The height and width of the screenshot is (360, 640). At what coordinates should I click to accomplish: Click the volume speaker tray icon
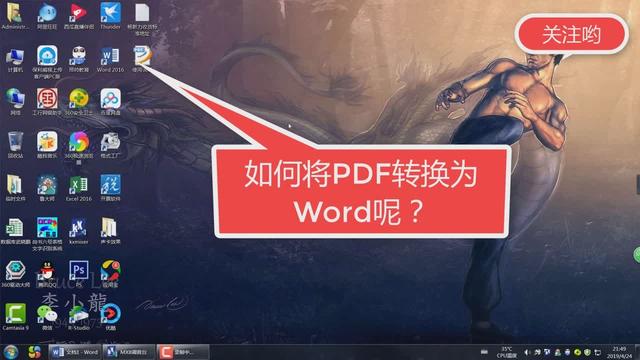pyautogui.click(x=527, y=352)
